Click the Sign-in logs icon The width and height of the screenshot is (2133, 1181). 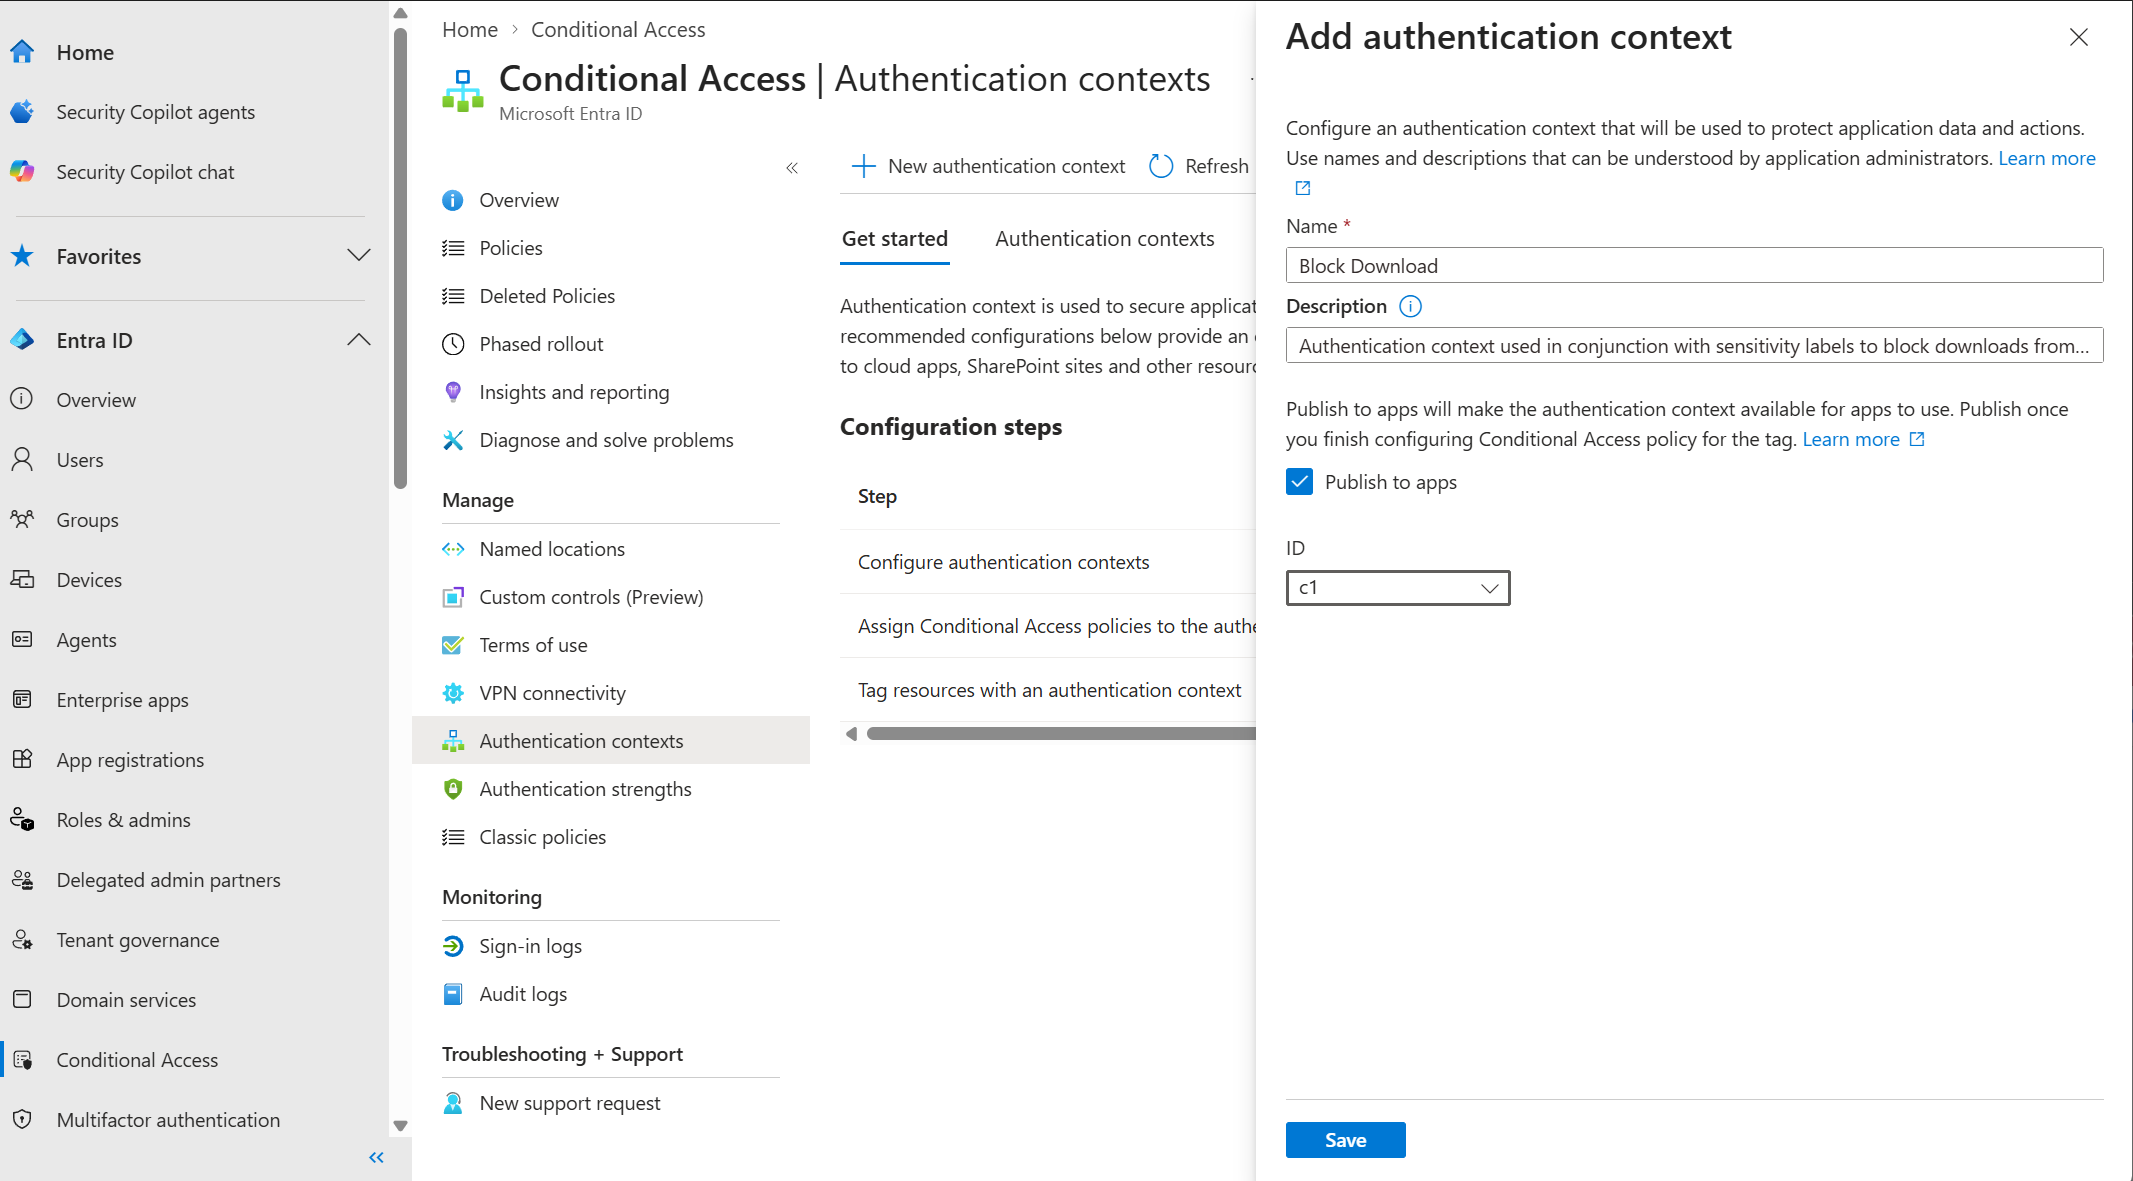[x=453, y=946]
